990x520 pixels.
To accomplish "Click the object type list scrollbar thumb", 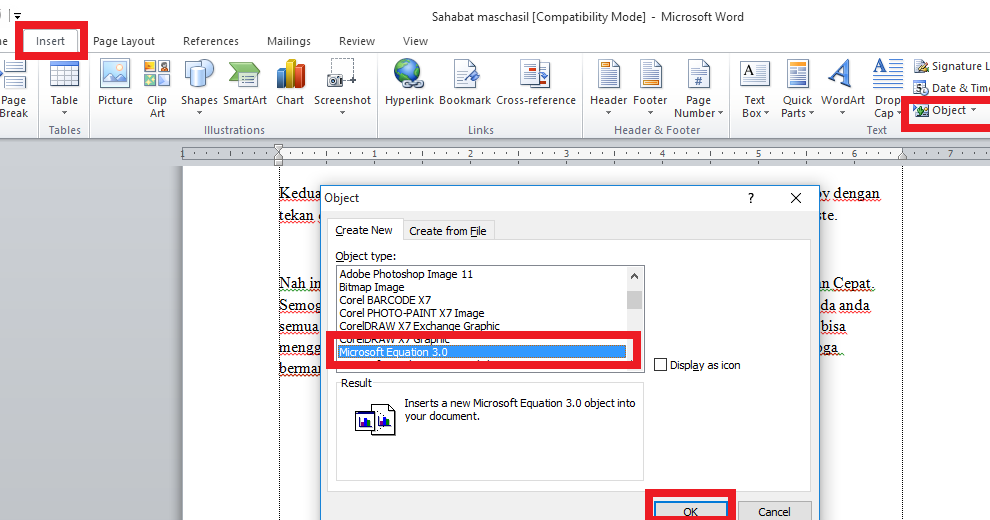I will (x=635, y=300).
